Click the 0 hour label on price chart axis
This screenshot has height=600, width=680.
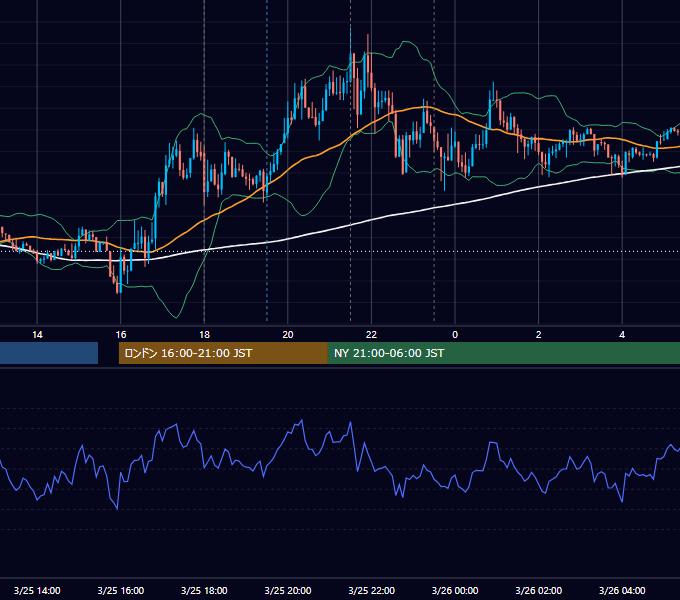(x=455, y=335)
